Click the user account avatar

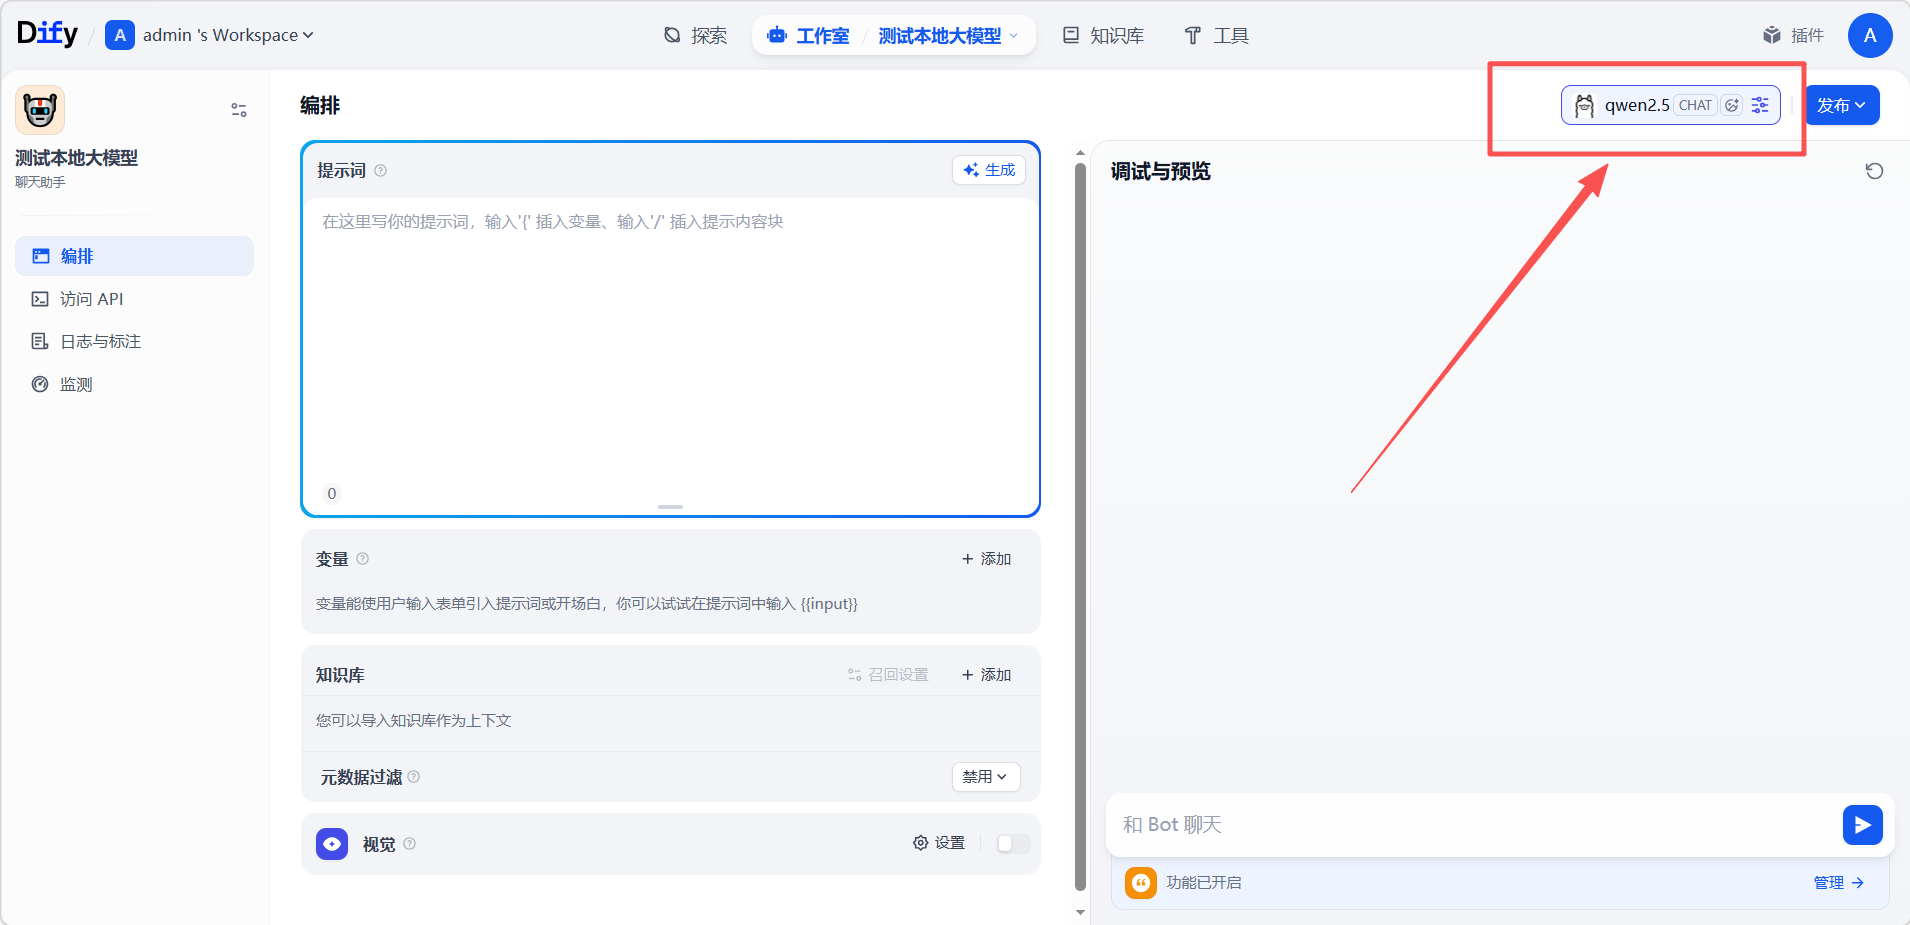[x=1870, y=35]
